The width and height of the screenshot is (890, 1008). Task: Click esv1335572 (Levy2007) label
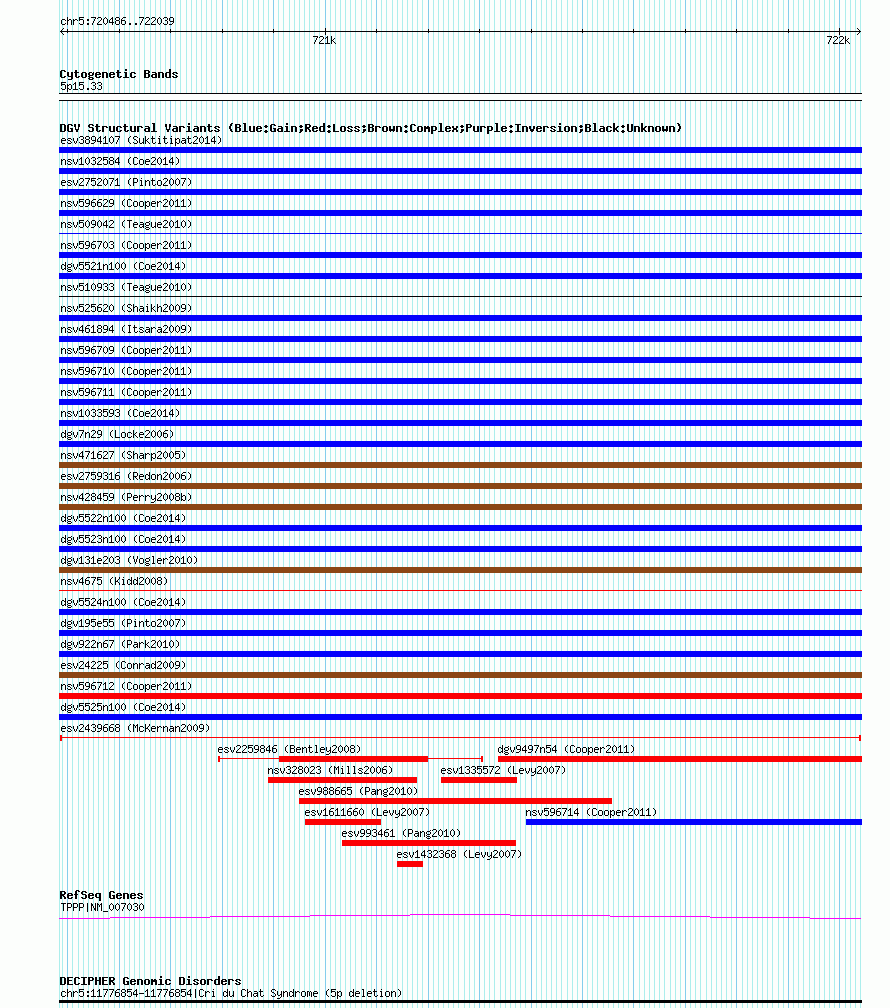tap(503, 770)
